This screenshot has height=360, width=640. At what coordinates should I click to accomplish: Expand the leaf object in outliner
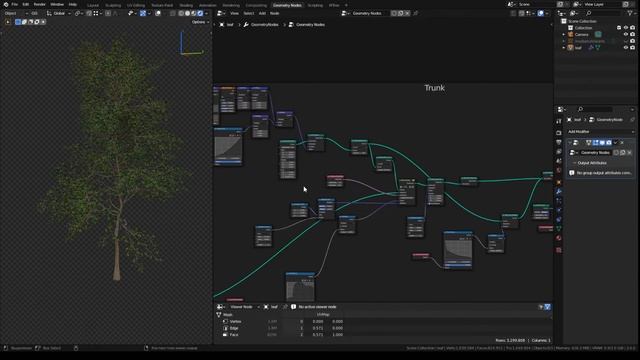point(564,48)
